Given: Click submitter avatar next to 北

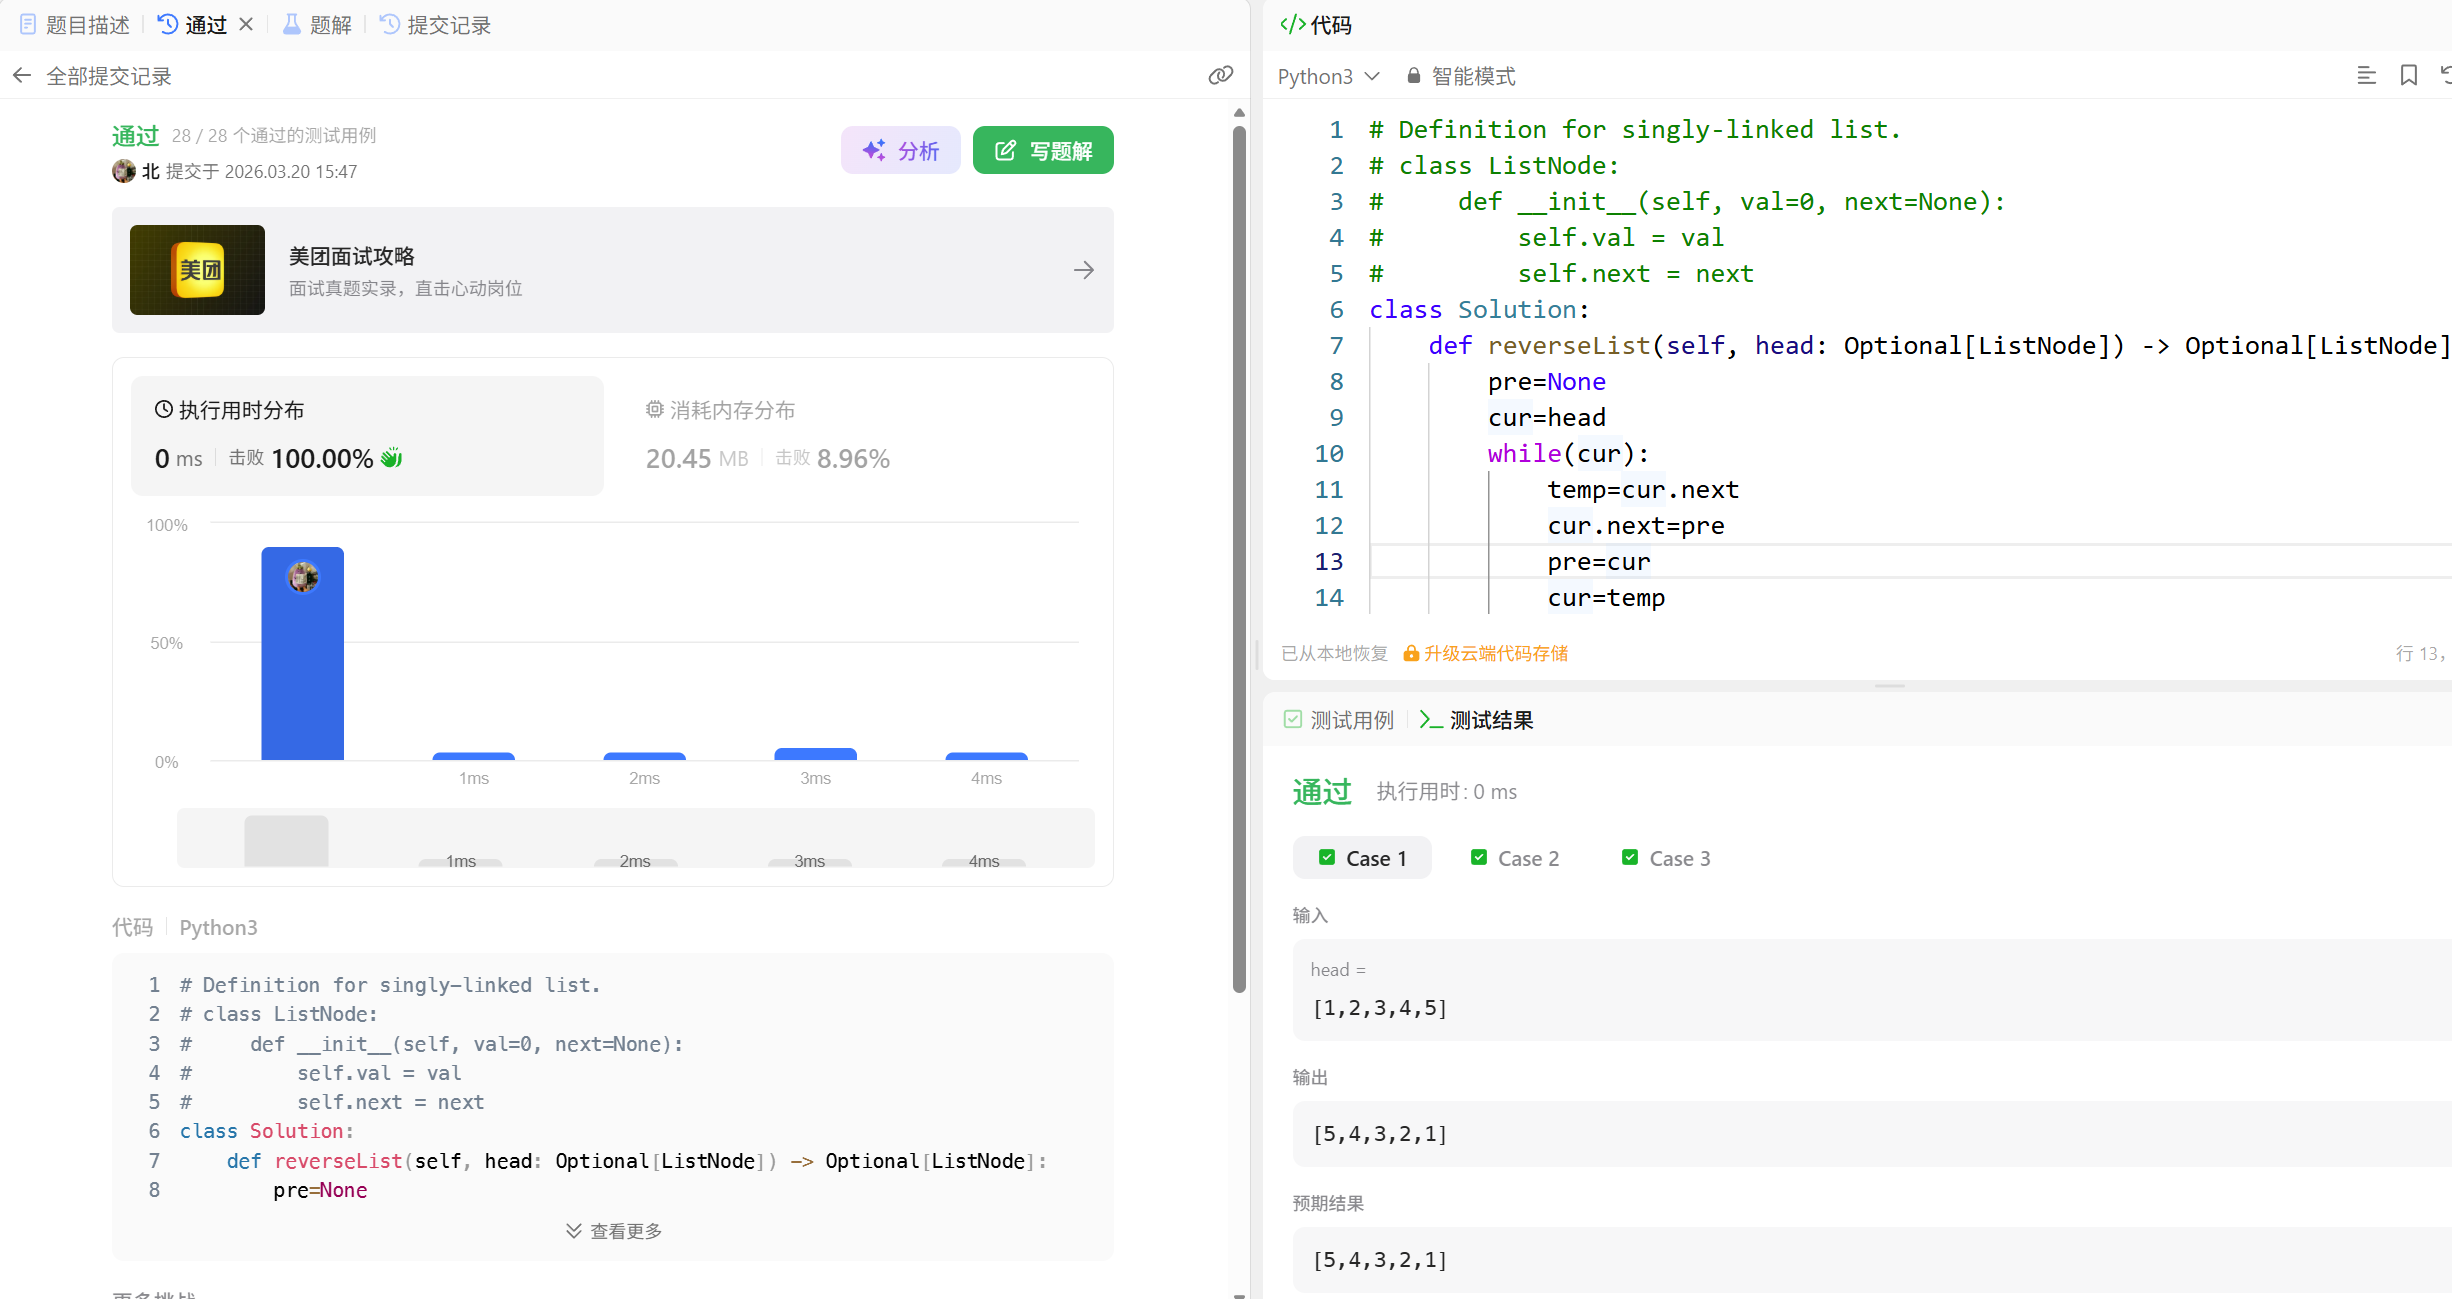Looking at the screenshot, I should coord(124,171).
